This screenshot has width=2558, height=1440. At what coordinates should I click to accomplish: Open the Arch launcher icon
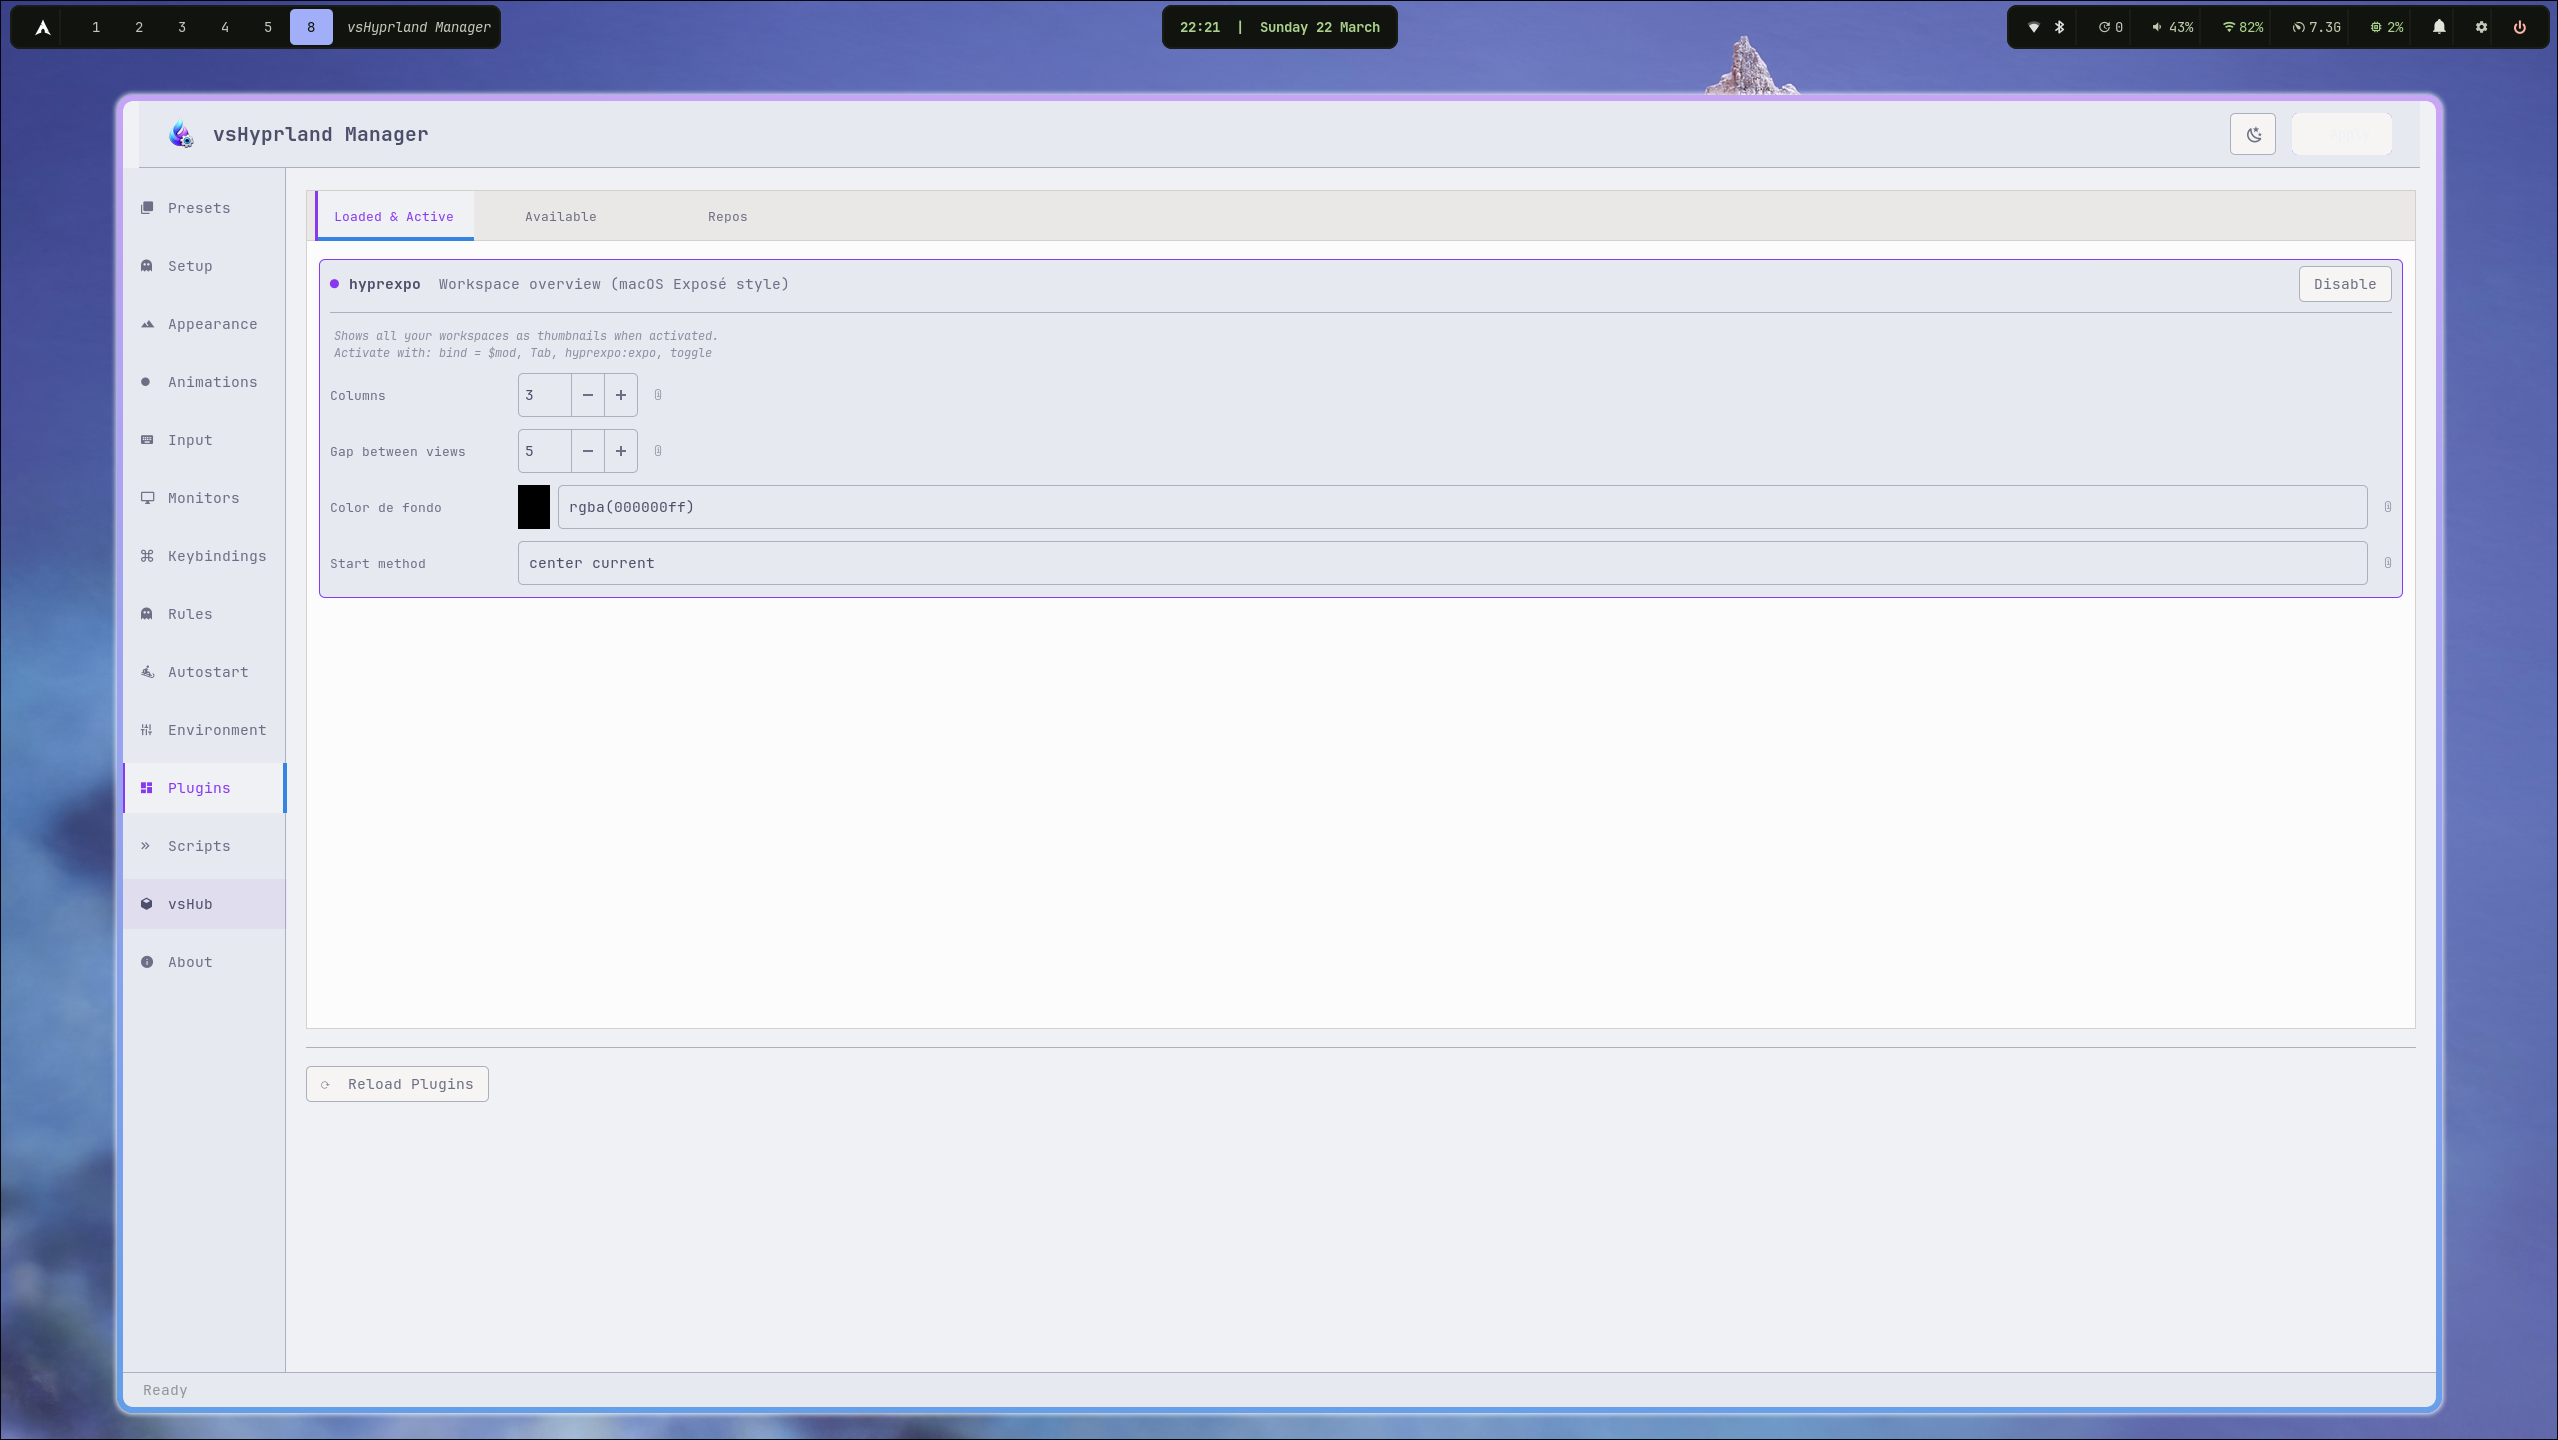click(42, 27)
